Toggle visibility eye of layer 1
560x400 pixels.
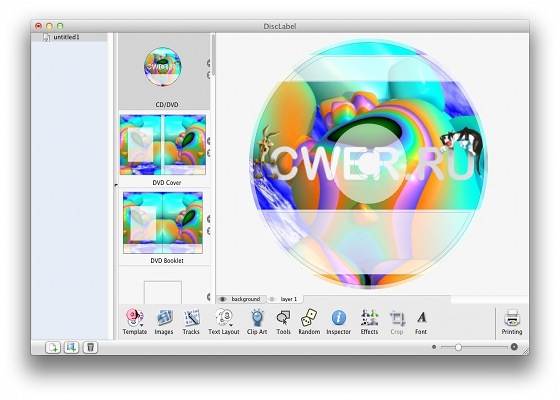coord(272,299)
